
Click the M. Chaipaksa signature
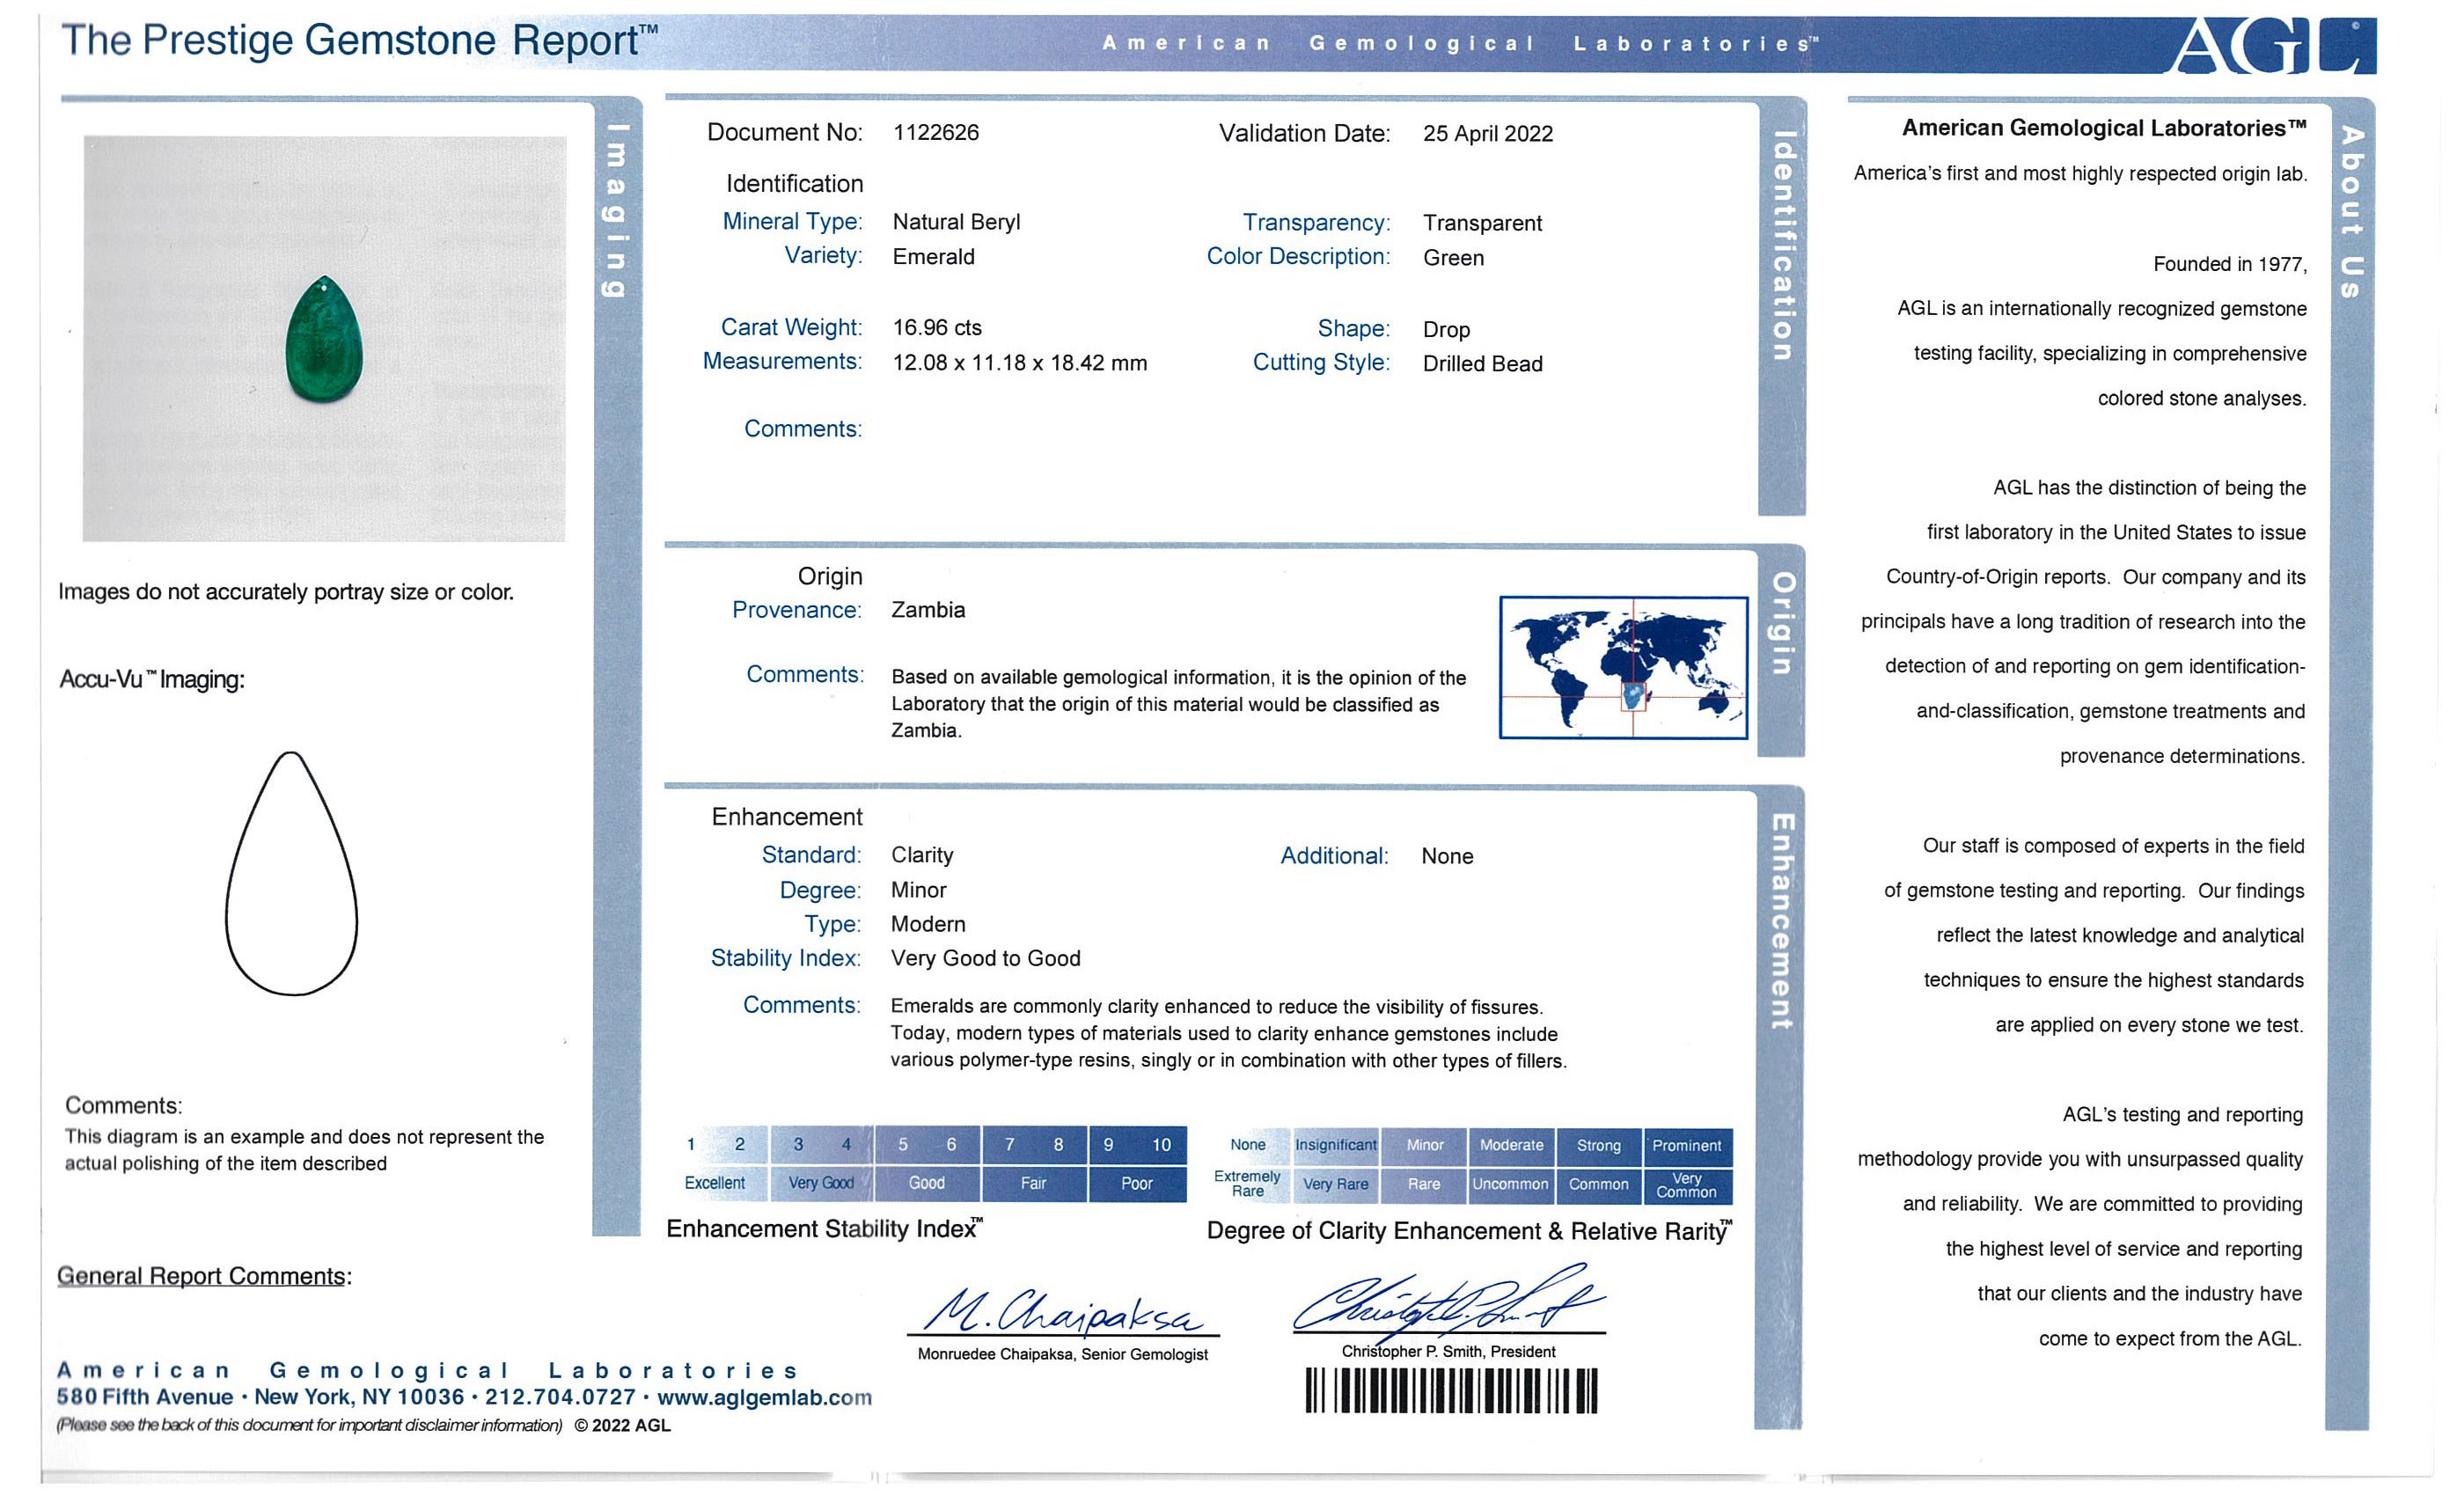1062,1311
